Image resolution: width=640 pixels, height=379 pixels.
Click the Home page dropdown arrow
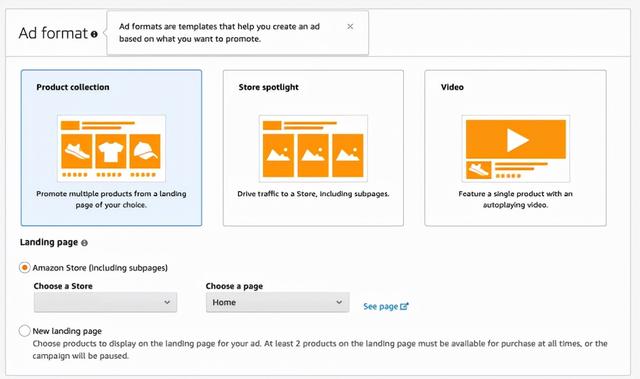pyautogui.click(x=339, y=302)
